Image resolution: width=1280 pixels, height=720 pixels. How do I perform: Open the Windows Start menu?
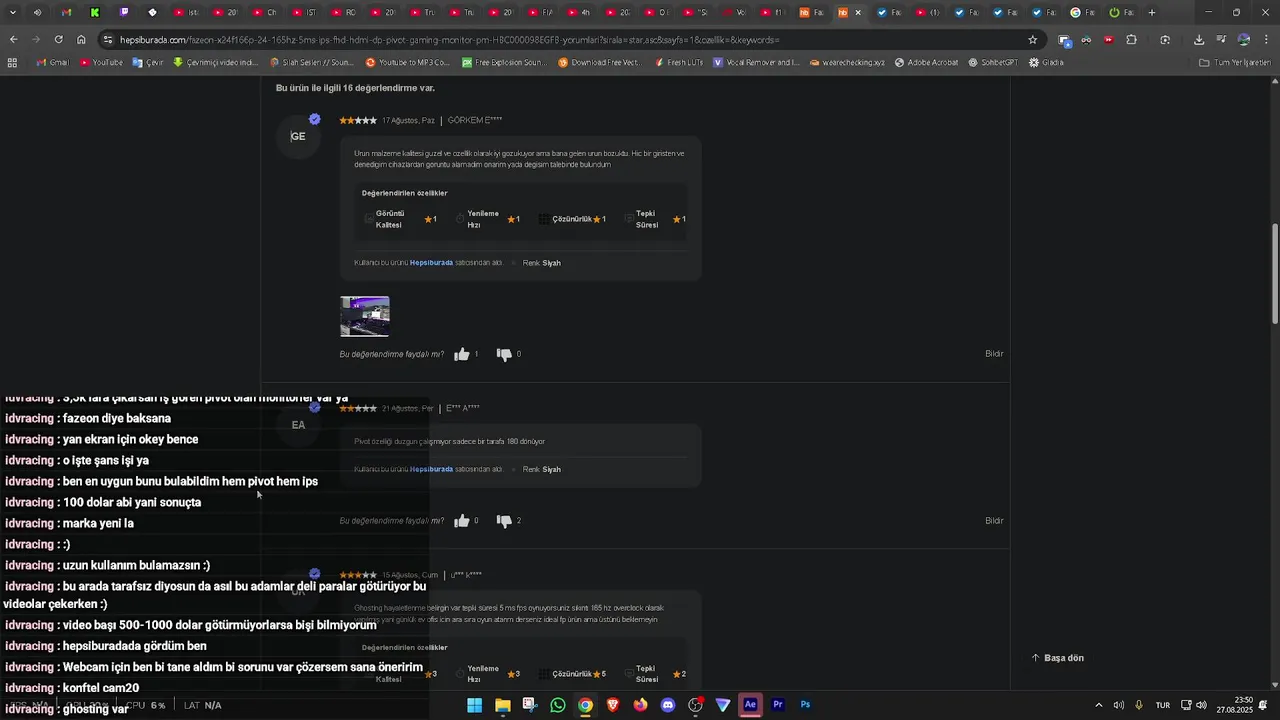click(x=475, y=705)
